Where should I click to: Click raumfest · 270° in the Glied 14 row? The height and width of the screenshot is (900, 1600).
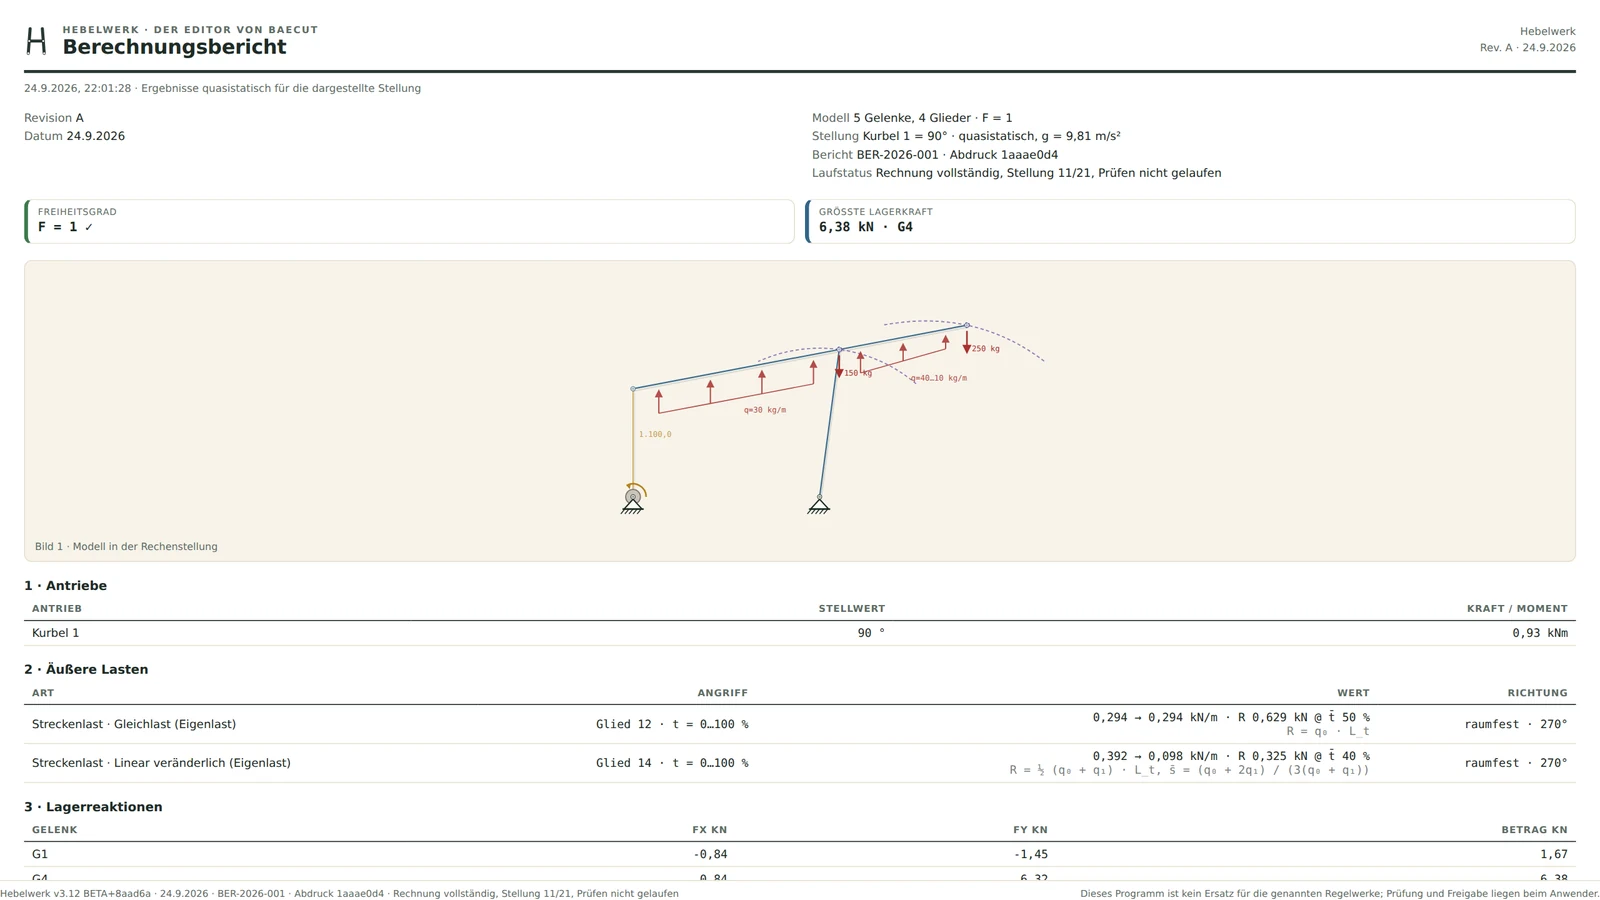tap(1516, 763)
